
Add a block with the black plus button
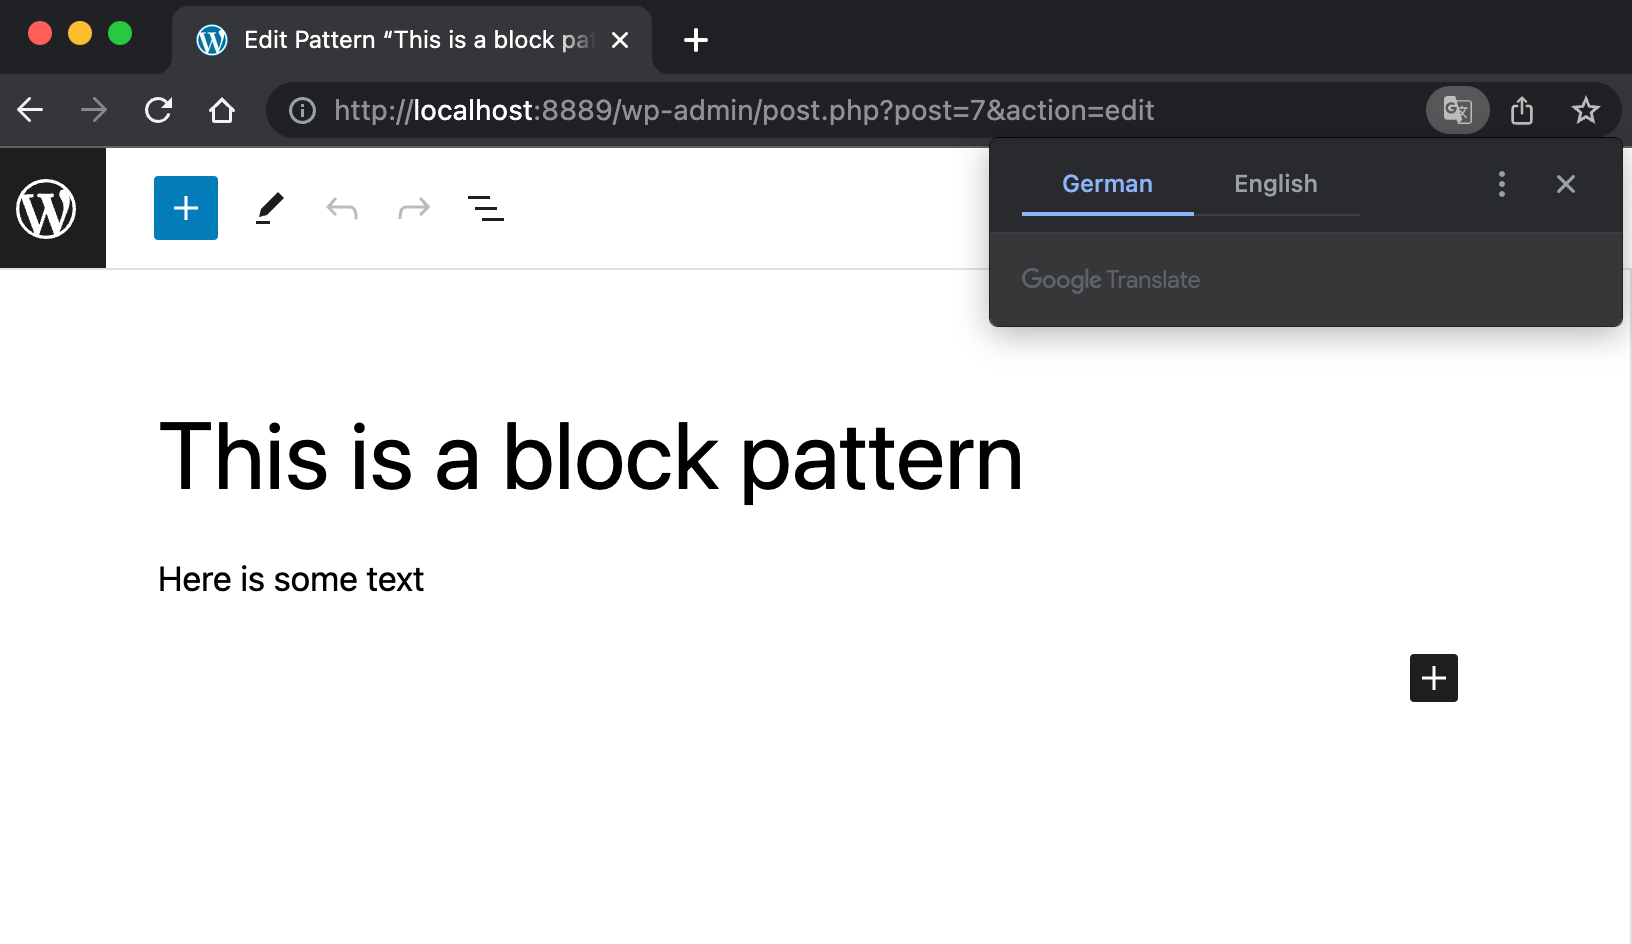(1434, 678)
